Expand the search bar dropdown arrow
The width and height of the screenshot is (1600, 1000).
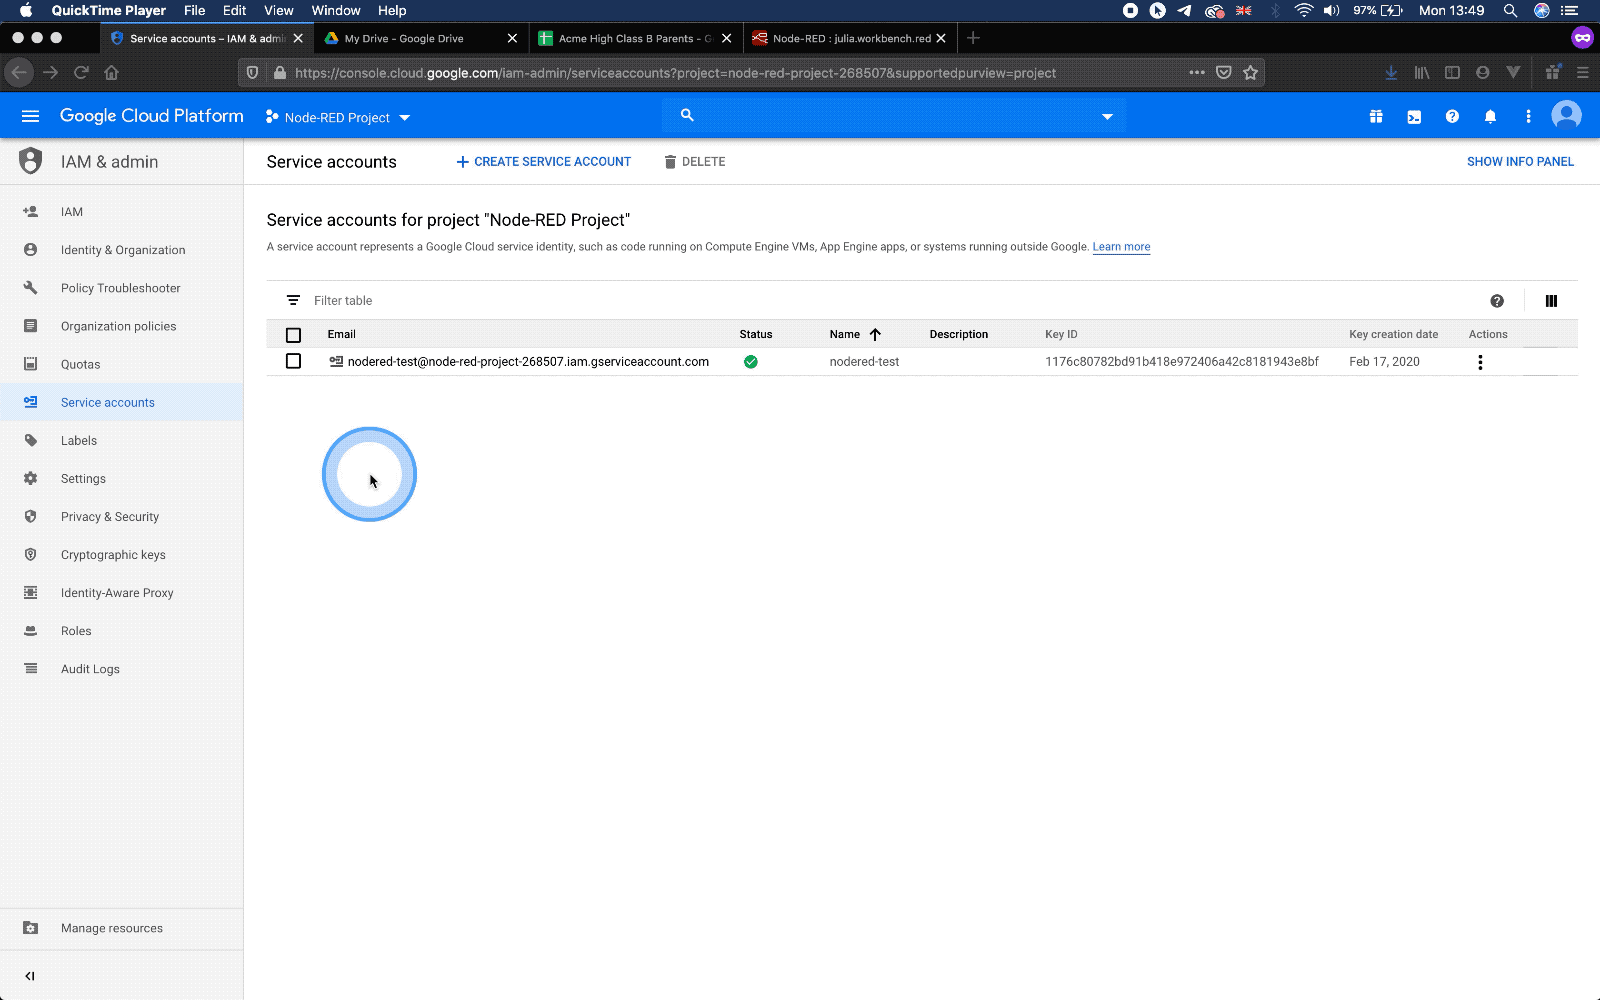coord(1107,117)
